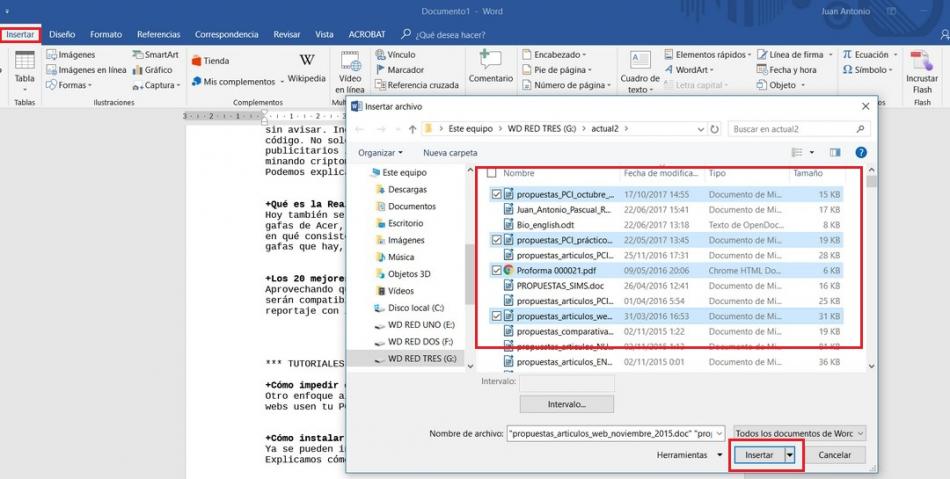Open the Captura screenshot menu
The image size is (950, 479).
coord(157,85)
